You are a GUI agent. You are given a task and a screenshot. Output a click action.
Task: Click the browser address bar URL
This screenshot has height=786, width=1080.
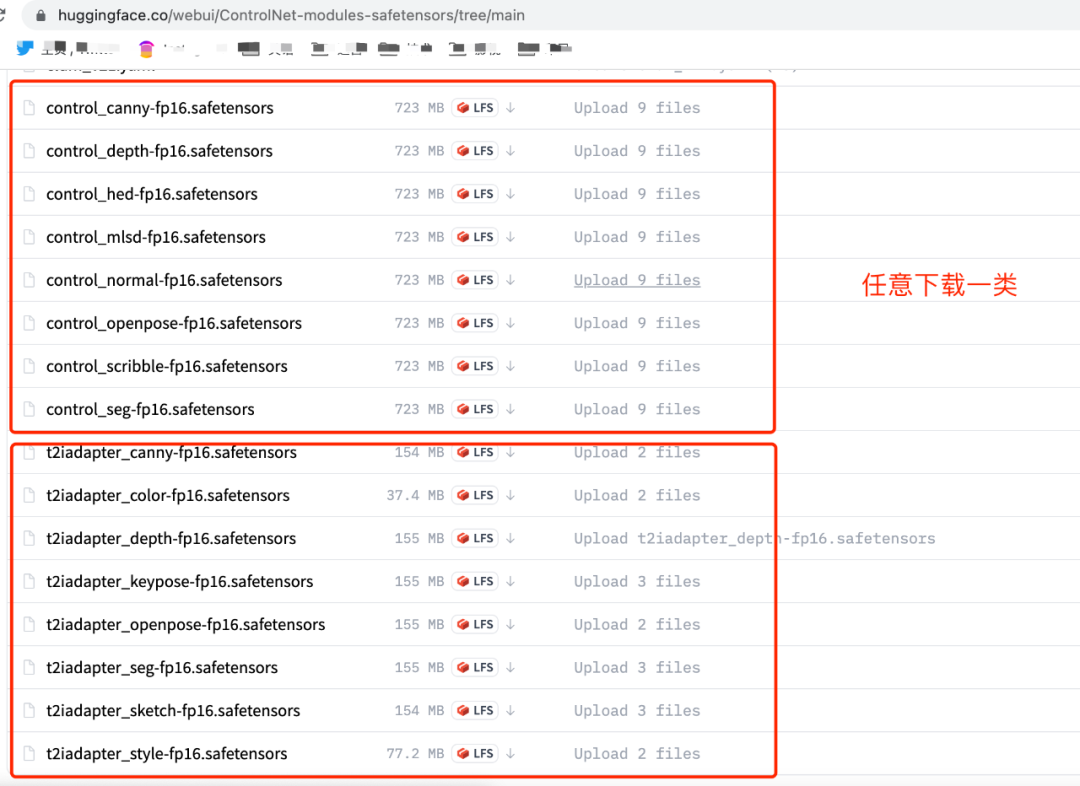(291, 15)
